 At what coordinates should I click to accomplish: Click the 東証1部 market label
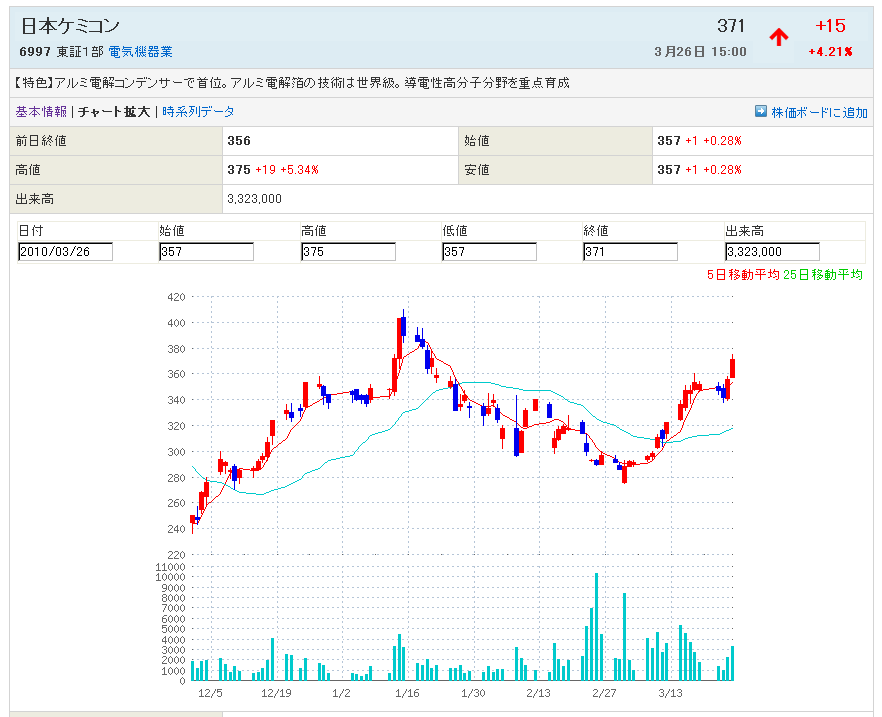pos(80,52)
